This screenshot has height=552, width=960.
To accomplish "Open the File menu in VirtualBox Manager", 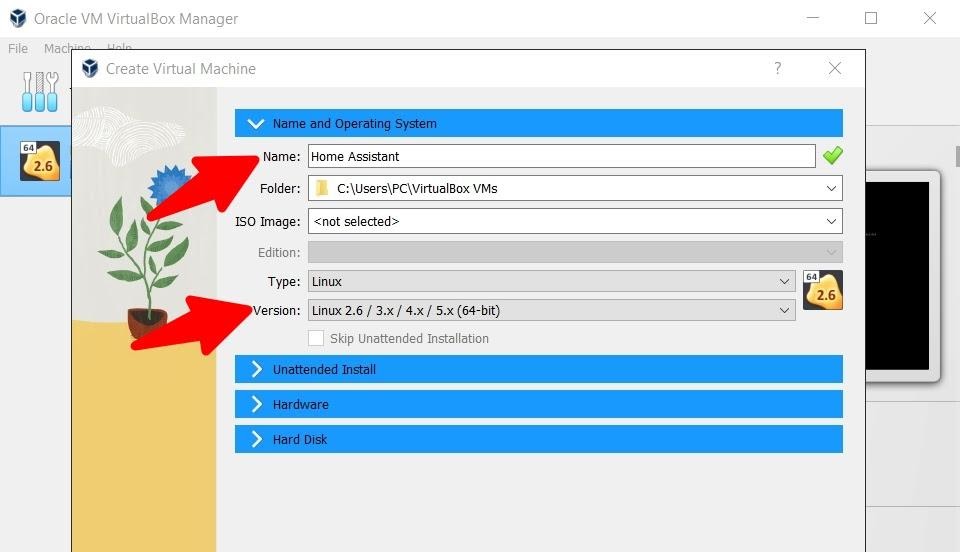I will (18, 48).
